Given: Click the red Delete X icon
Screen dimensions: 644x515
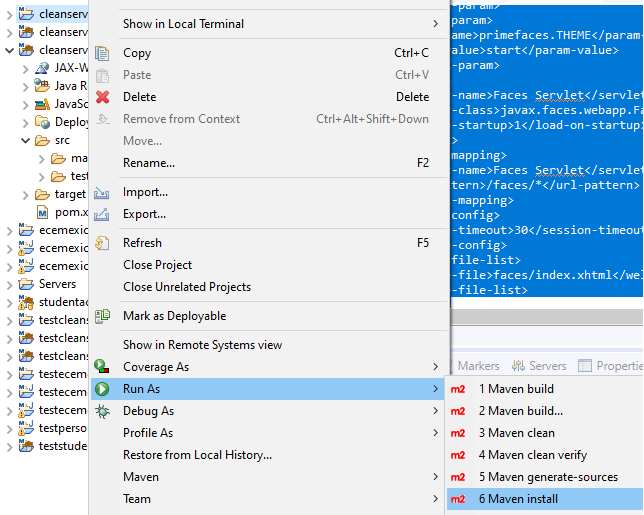Looking at the screenshot, I should 102,97.
